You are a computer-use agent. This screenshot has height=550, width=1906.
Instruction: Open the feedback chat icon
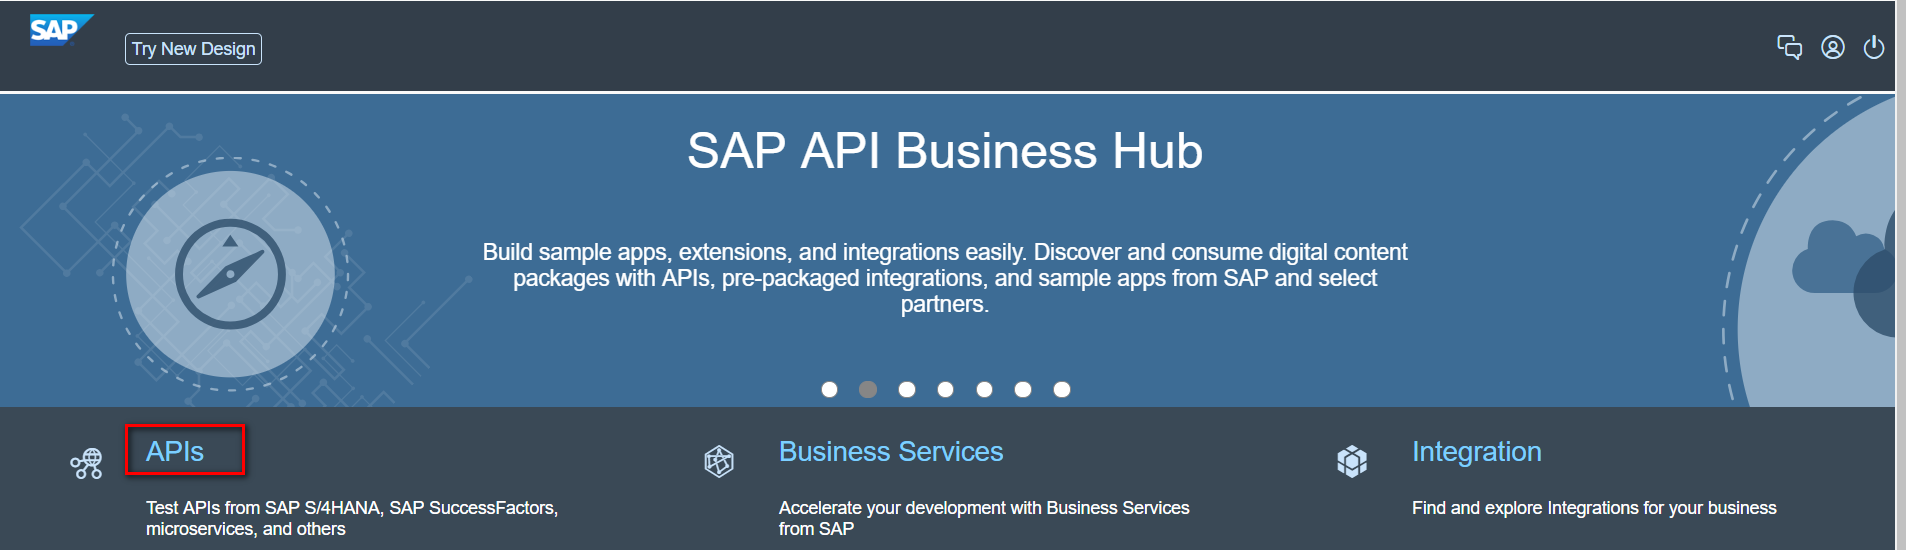point(1789,47)
